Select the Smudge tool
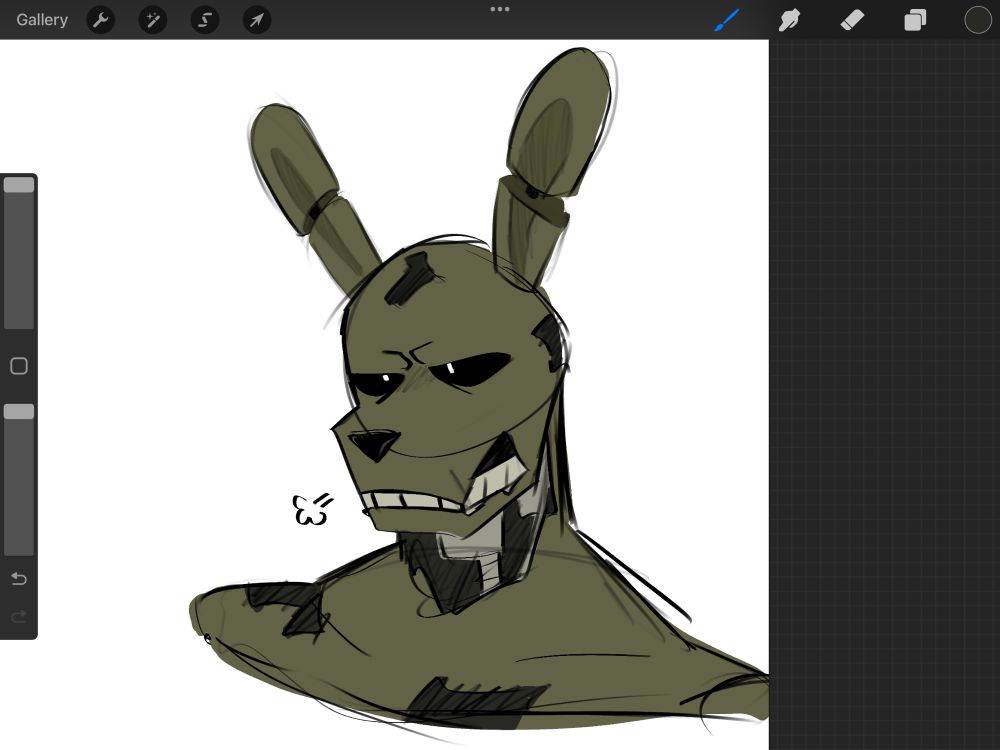The width and height of the screenshot is (1000, 750). click(790, 20)
